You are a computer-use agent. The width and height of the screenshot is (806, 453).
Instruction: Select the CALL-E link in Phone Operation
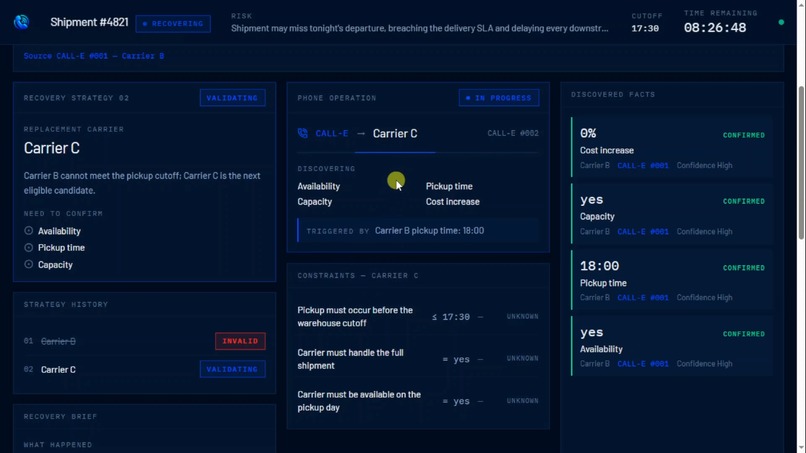click(332, 134)
